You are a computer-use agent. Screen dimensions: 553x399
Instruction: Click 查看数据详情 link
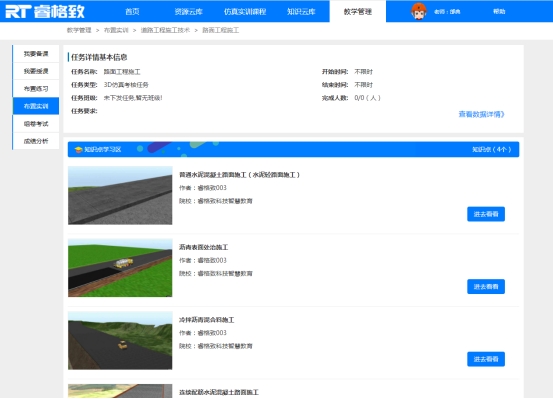tap(481, 114)
